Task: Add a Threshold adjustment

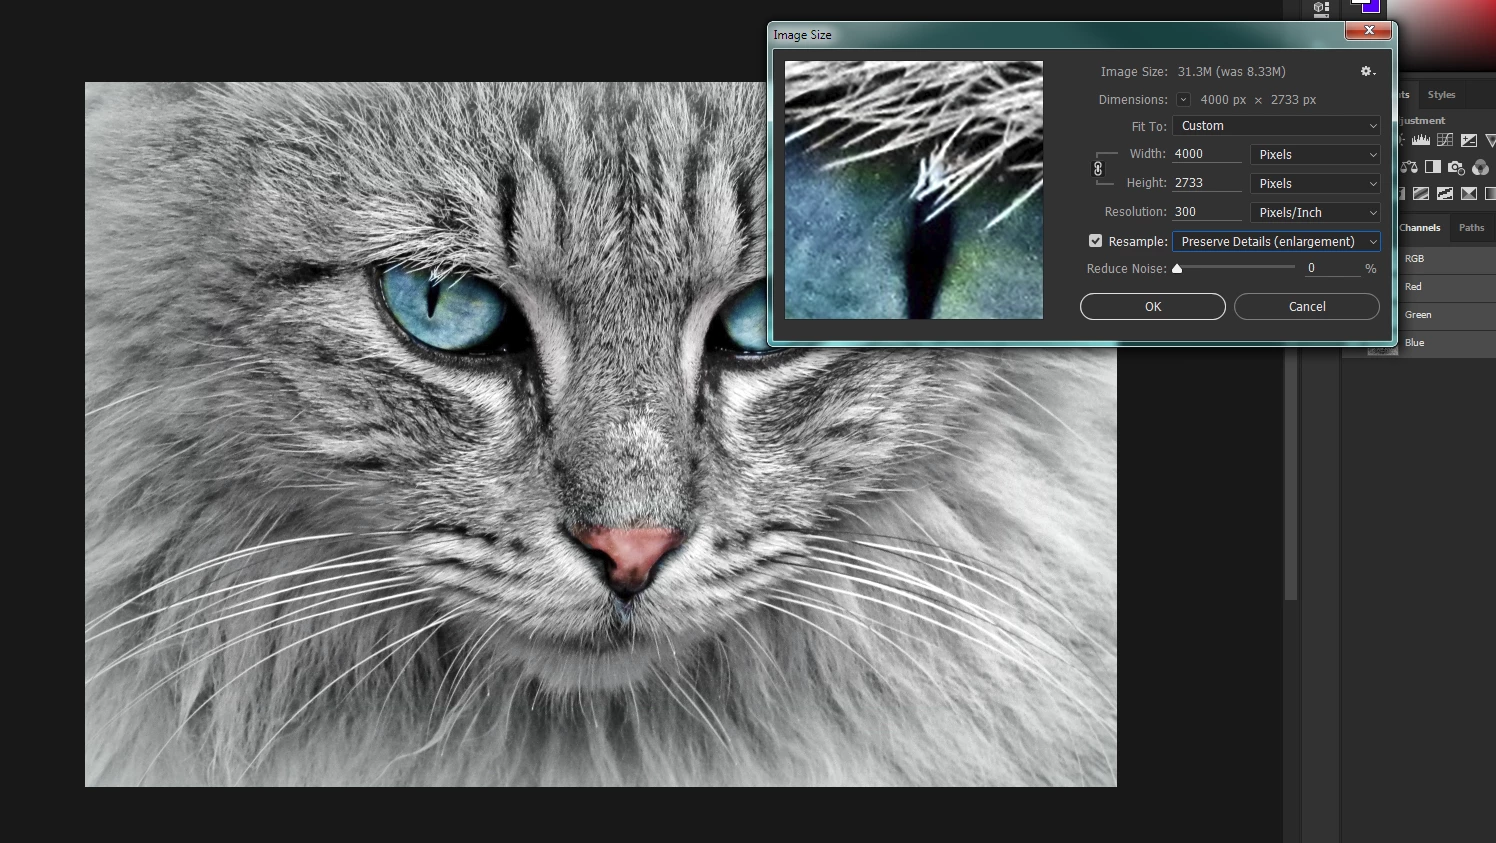Action: (1445, 193)
